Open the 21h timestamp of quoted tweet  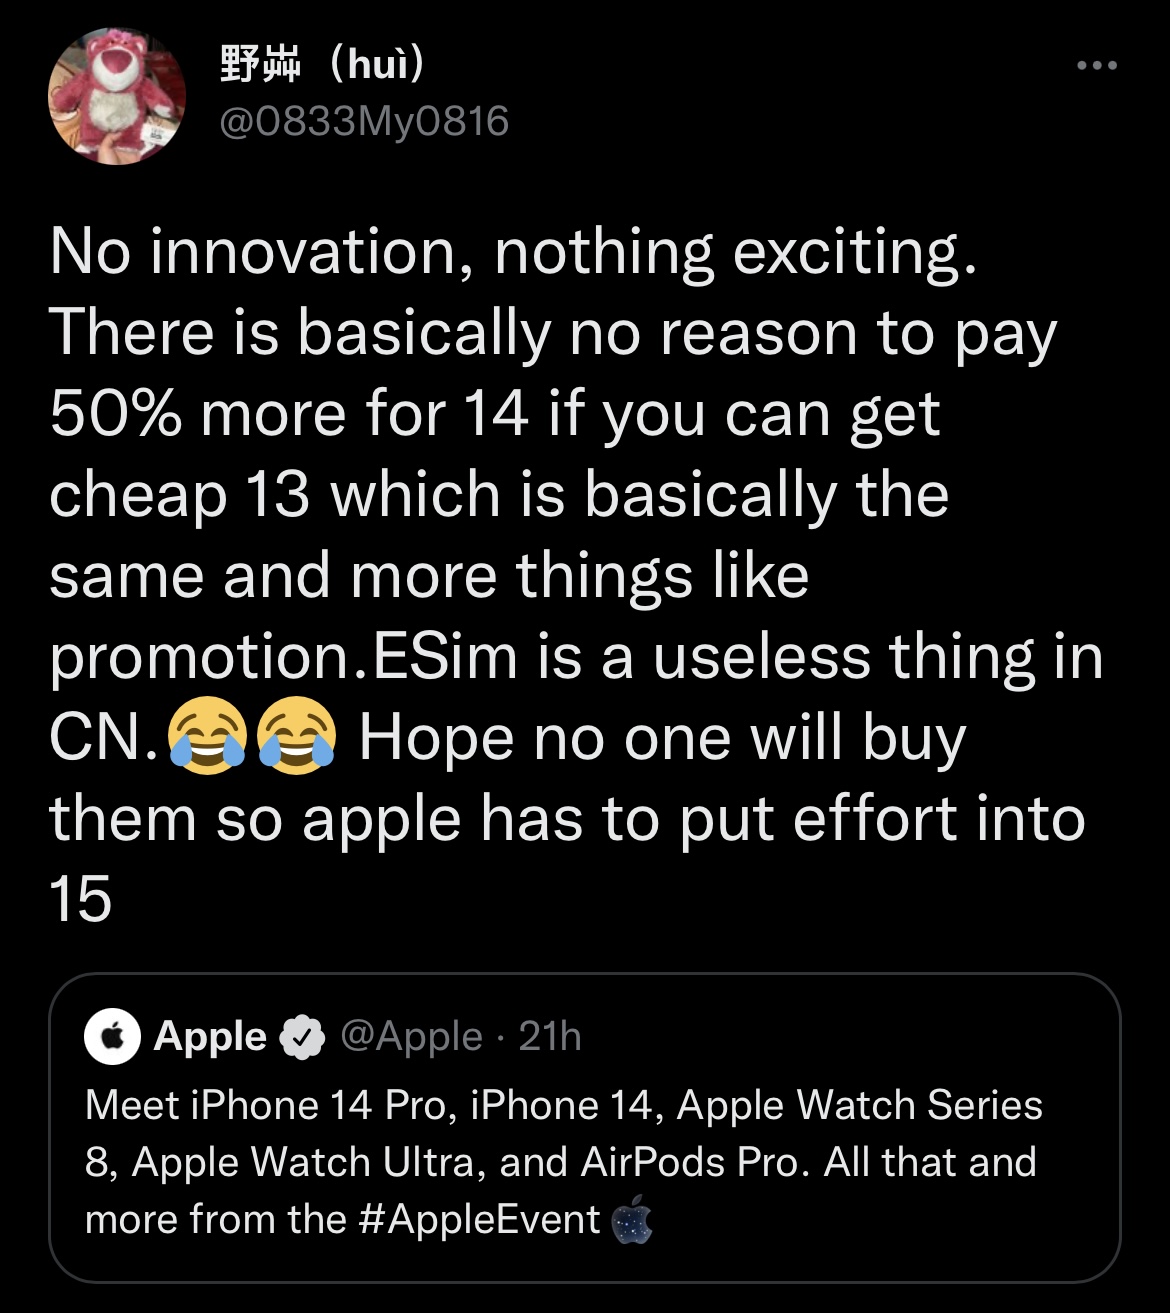(x=550, y=1037)
